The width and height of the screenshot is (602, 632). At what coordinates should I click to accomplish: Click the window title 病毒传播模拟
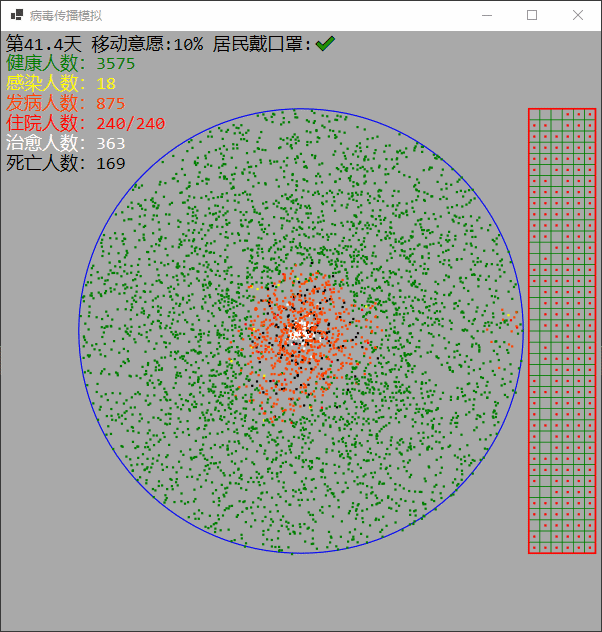(66, 16)
